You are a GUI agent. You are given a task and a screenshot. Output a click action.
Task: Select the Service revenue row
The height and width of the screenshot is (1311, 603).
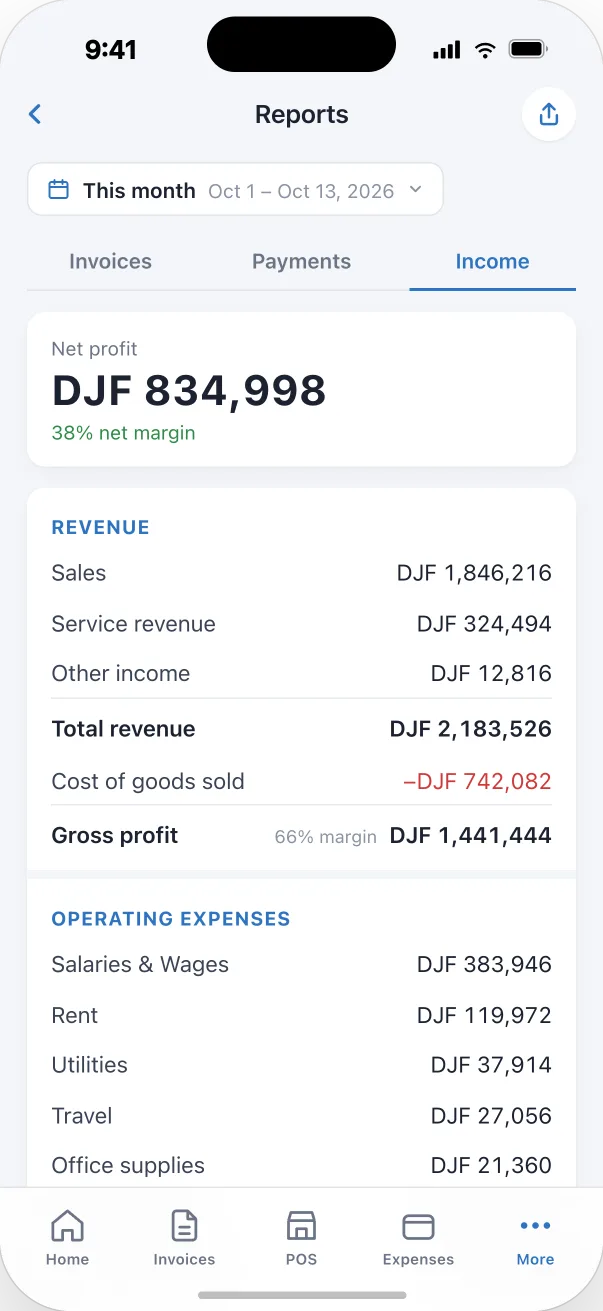(301, 624)
